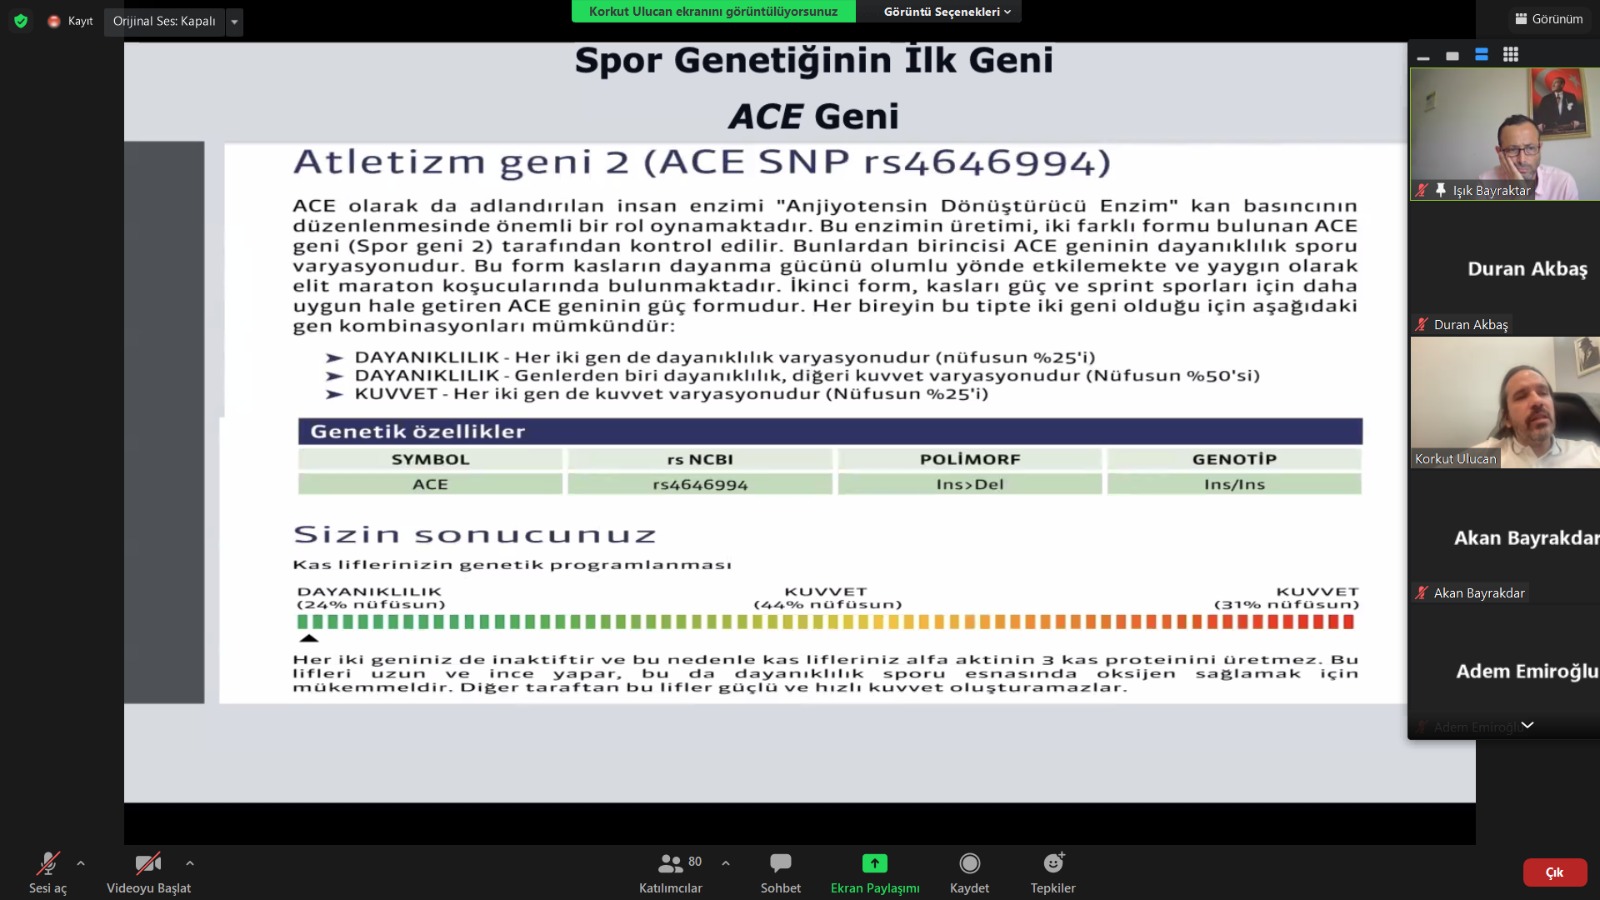Select Korkut Ulucan's video thumbnail

click(1504, 402)
